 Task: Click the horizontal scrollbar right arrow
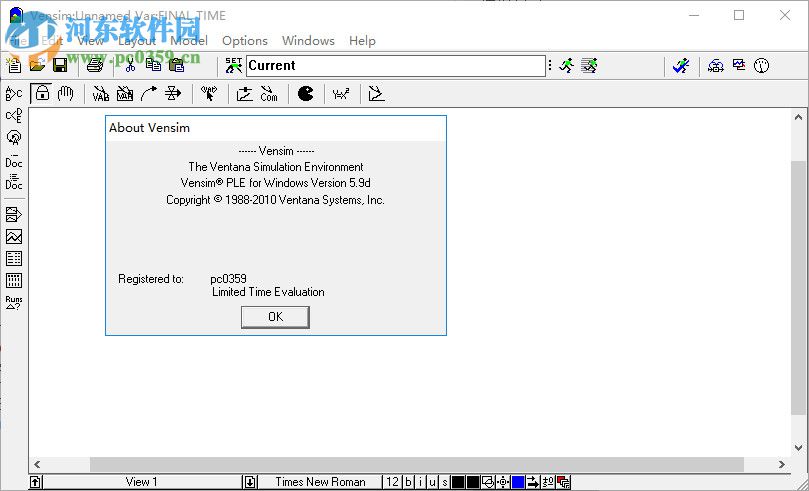pyautogui.click(x=782, y=464)
